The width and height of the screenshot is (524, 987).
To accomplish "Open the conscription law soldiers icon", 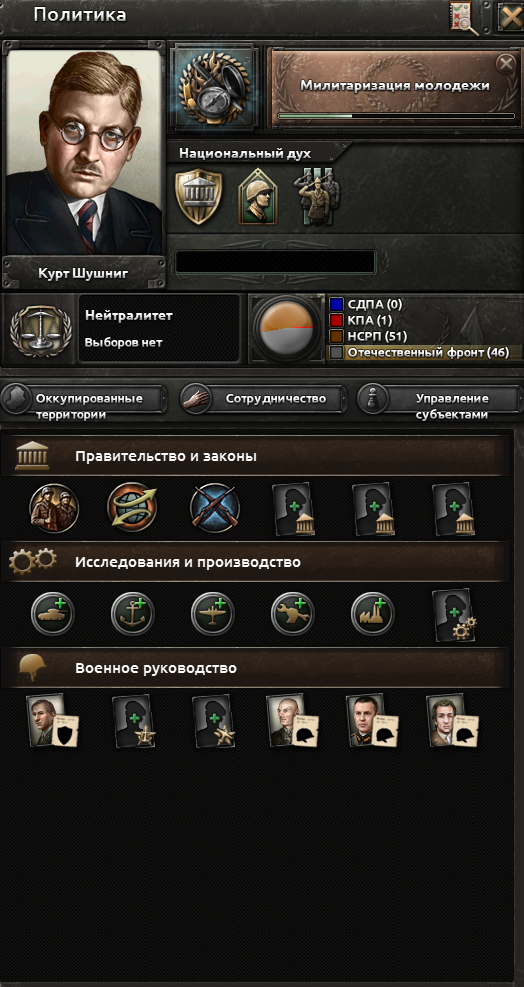I will [x=54, y=508].
